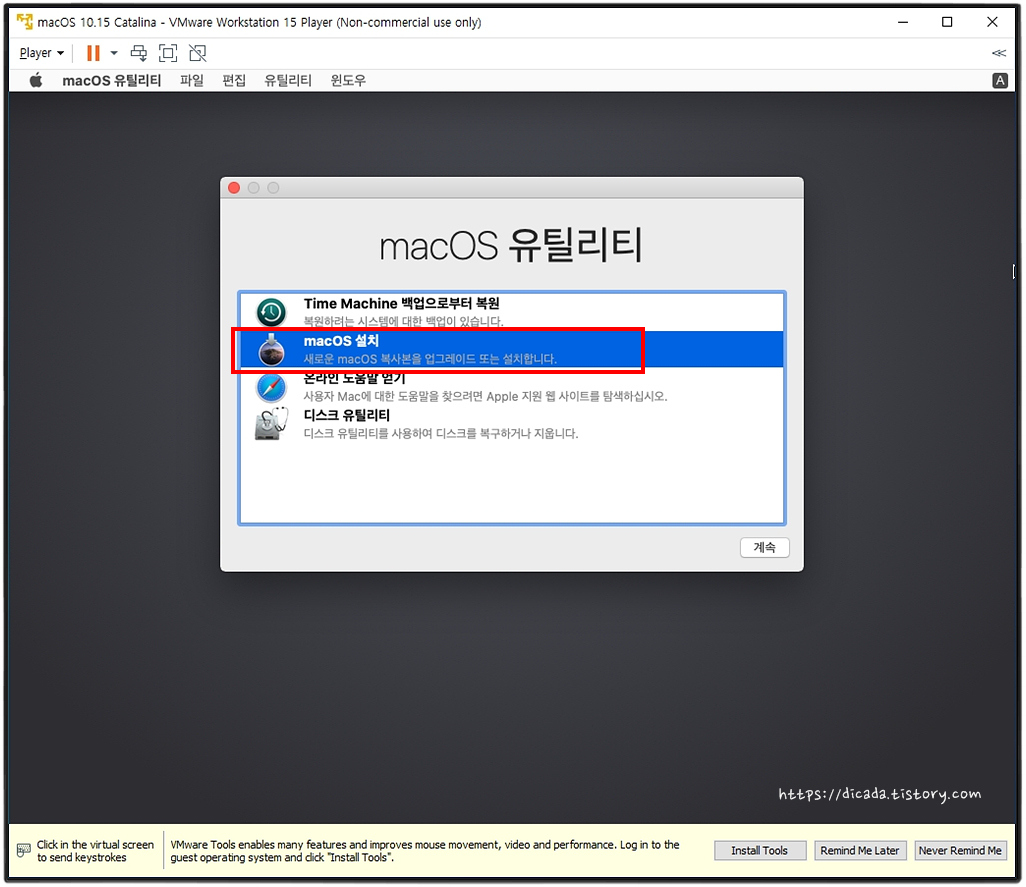Open the Player menu
Image resolution: width=1026 pixels, height=887 pixels.
41,53
